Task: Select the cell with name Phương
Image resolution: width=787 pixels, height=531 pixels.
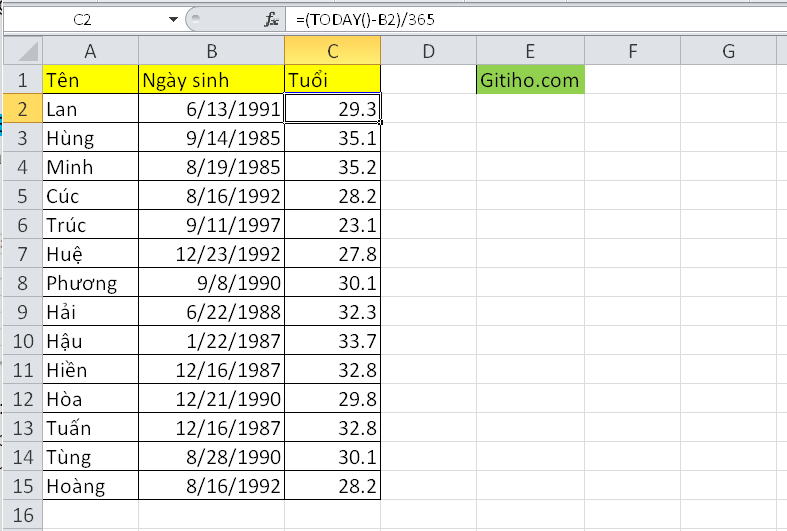Action: (90, 283)
